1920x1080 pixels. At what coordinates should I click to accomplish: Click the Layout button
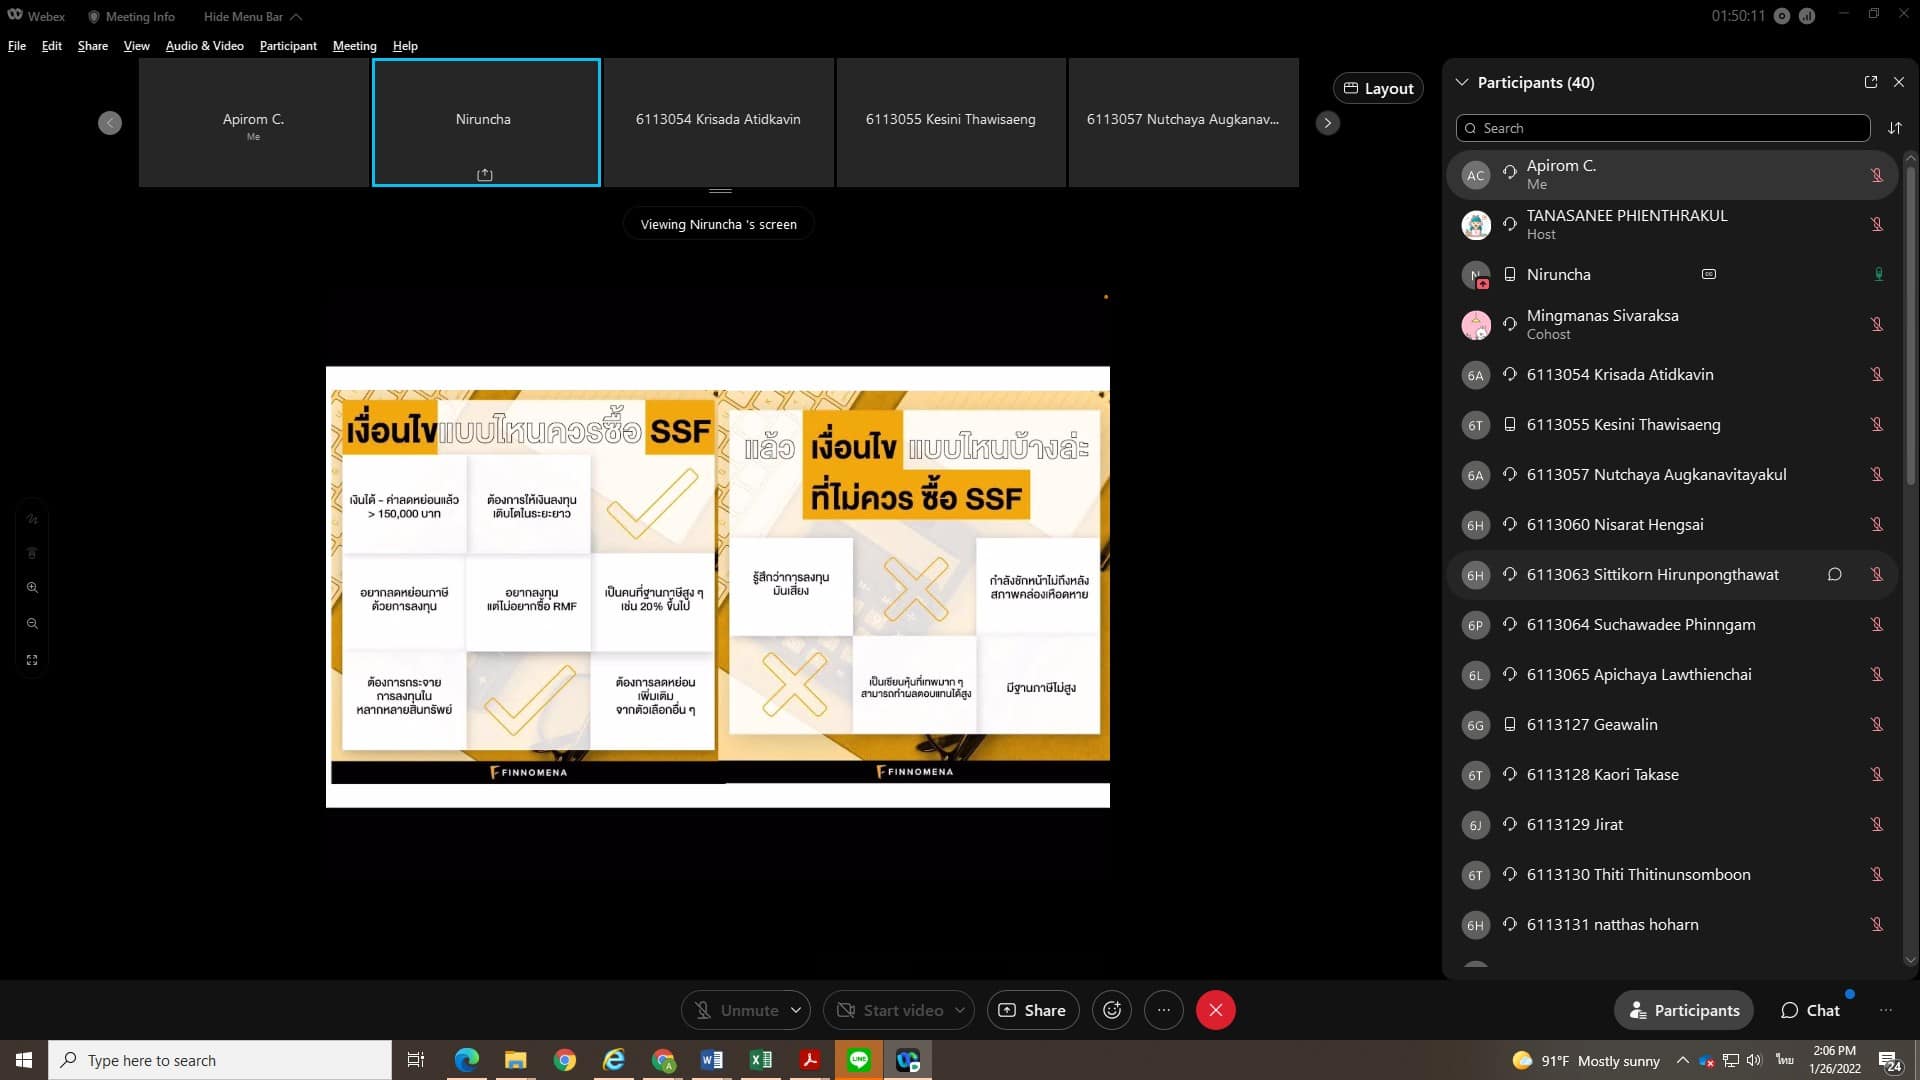pos(1378,88)
